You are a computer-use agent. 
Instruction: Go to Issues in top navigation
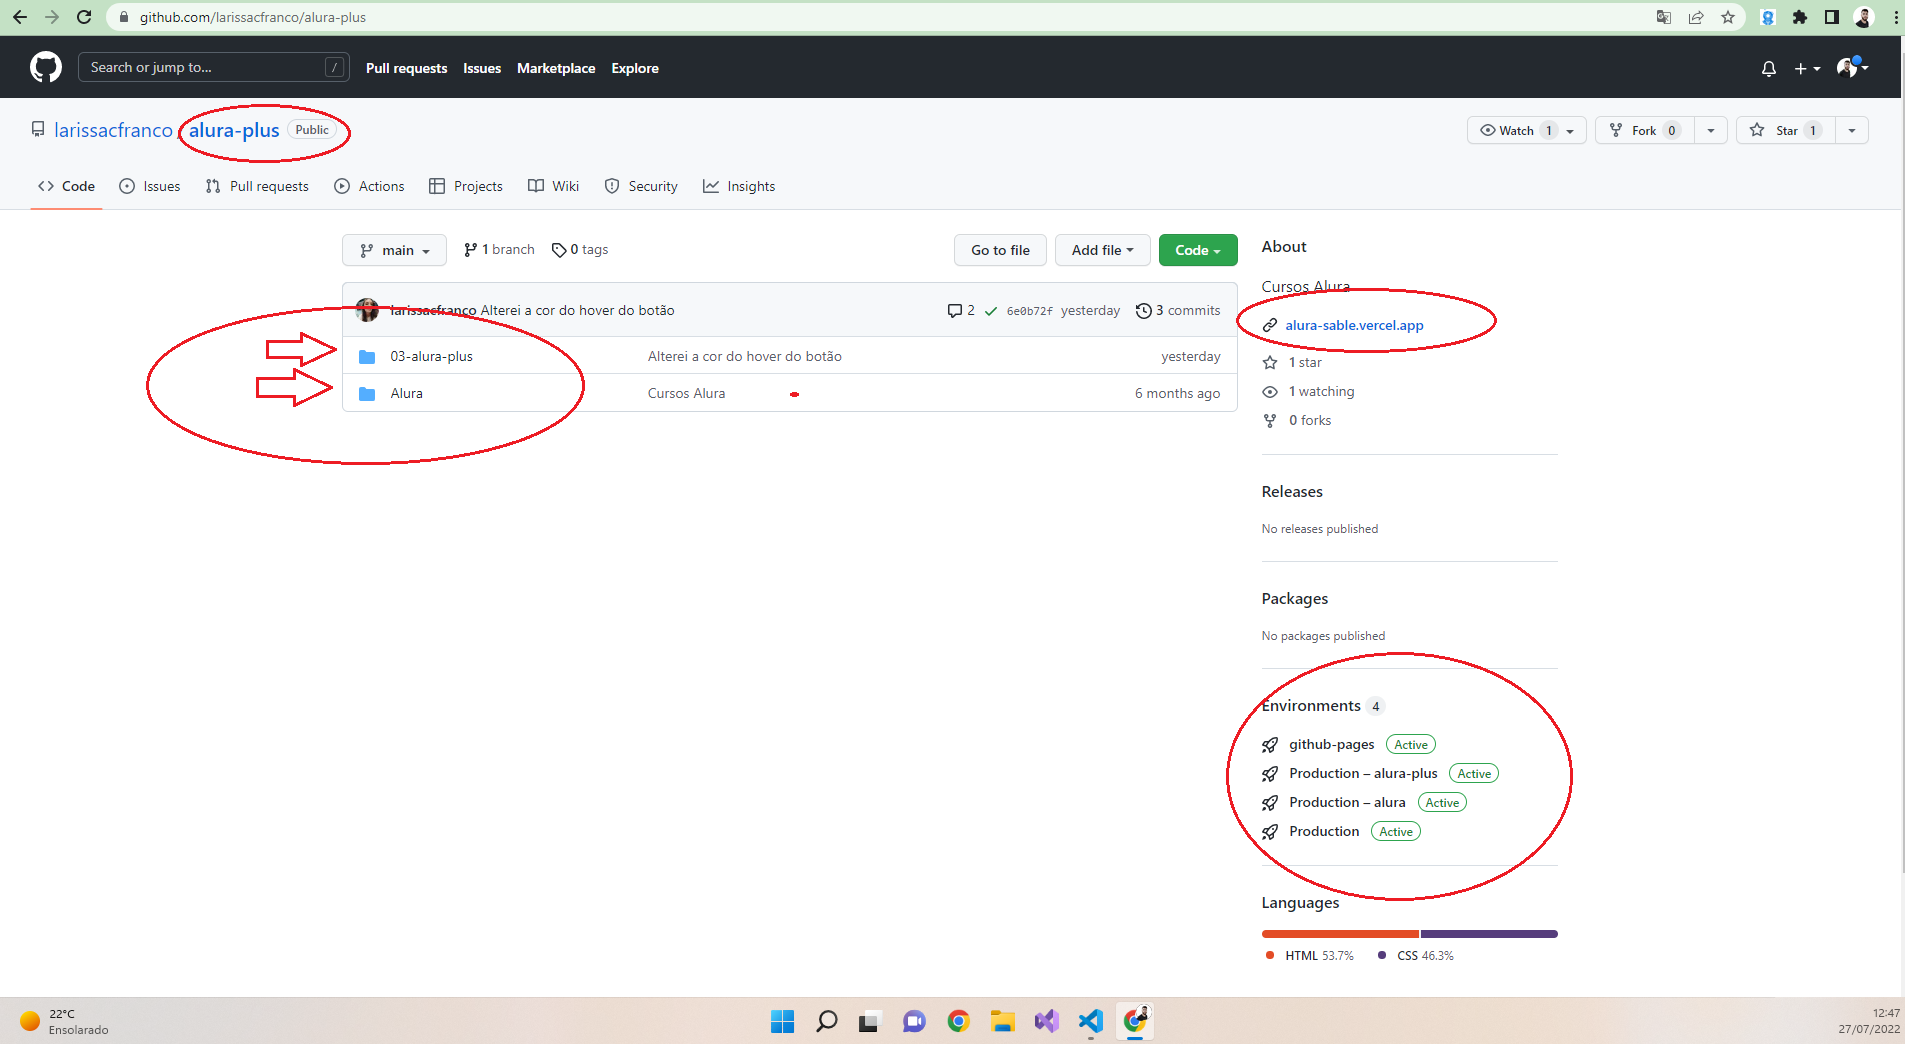pos(482,68)
